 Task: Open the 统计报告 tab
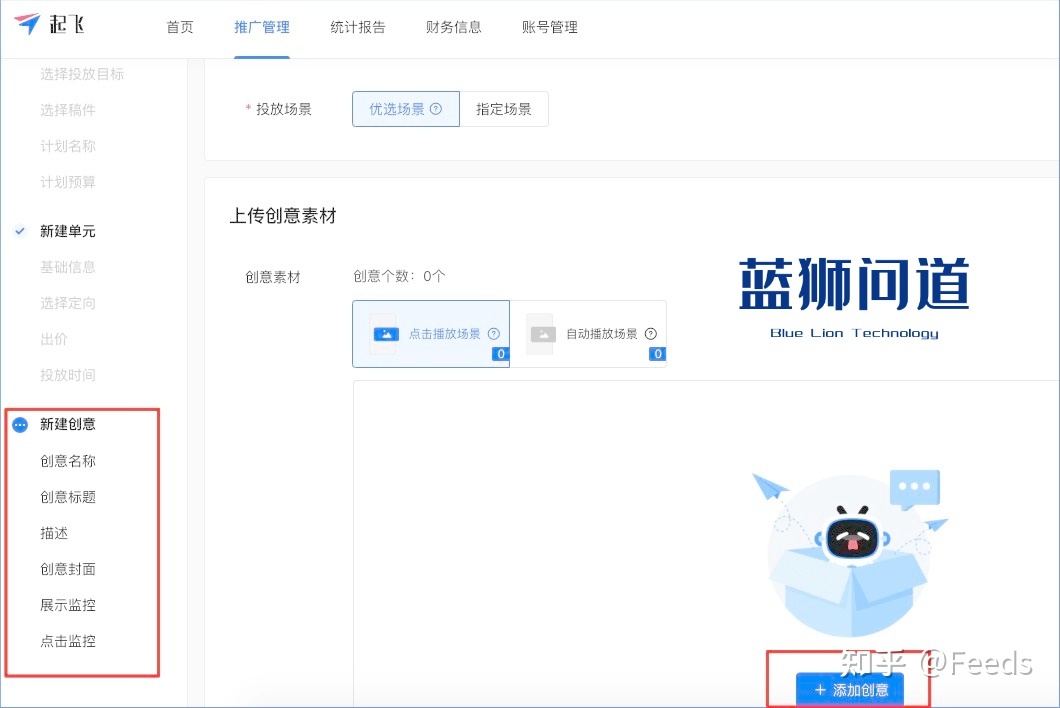tap(358, 27)
